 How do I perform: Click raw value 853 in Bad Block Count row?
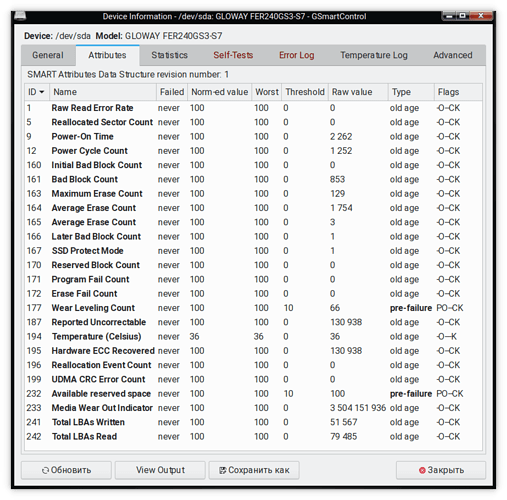(x=337, y=179)
